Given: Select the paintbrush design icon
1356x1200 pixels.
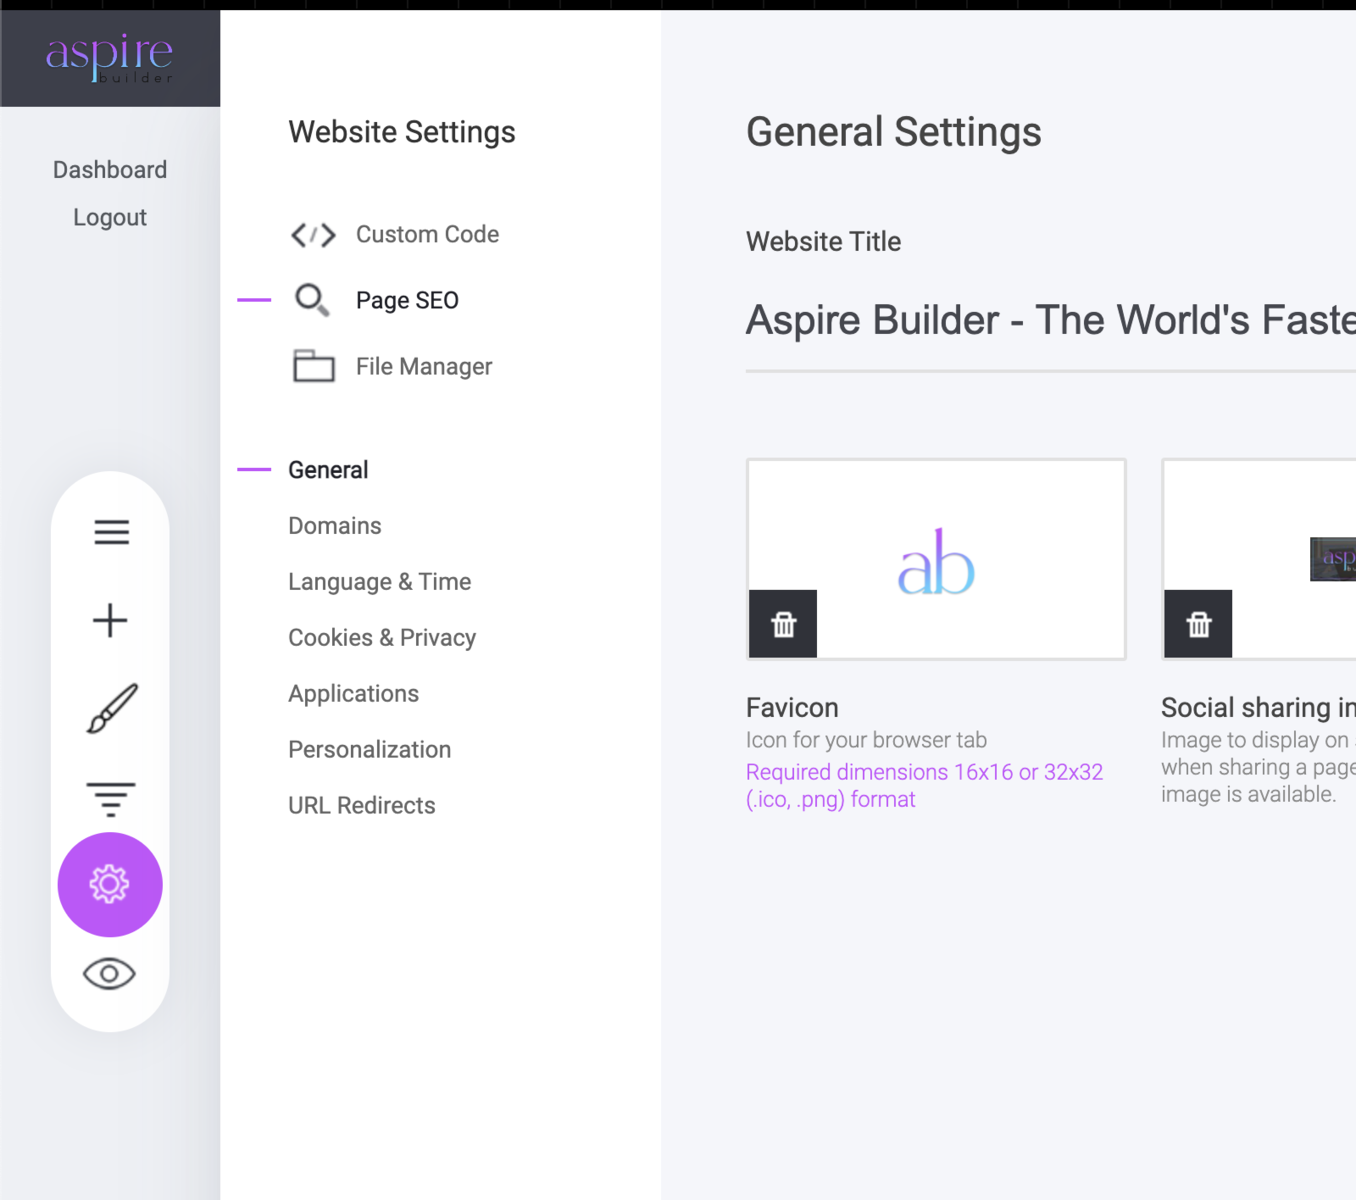Looking at the screenshot, I should point(112,709).
